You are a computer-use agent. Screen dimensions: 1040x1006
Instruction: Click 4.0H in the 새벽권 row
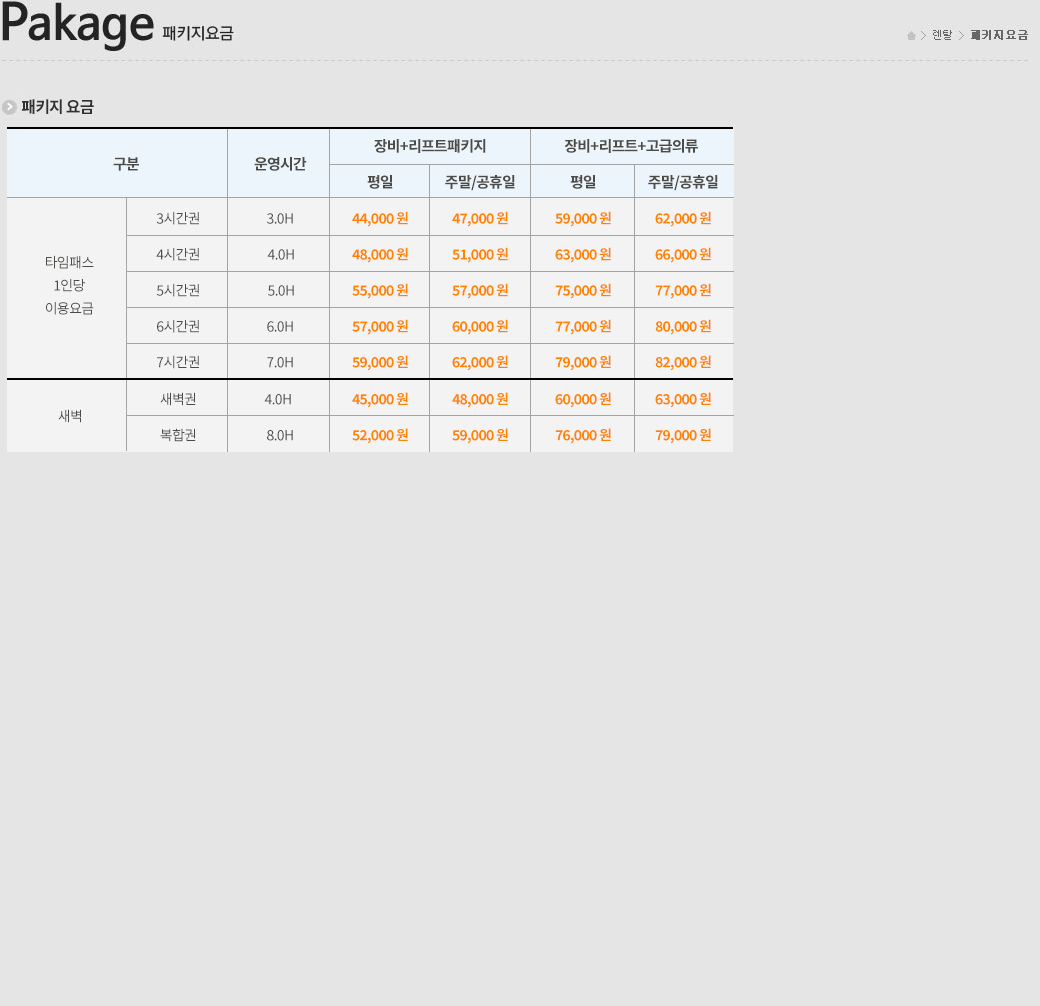[279, 399]
